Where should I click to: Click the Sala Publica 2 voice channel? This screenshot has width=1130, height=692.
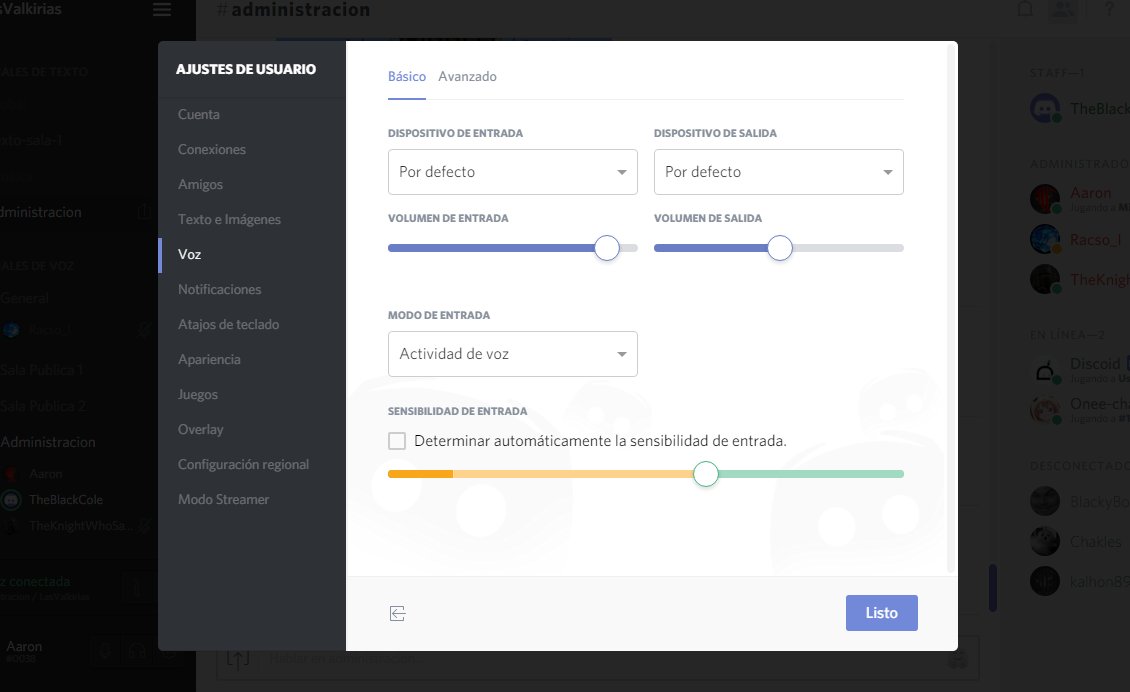pos(43,406)
